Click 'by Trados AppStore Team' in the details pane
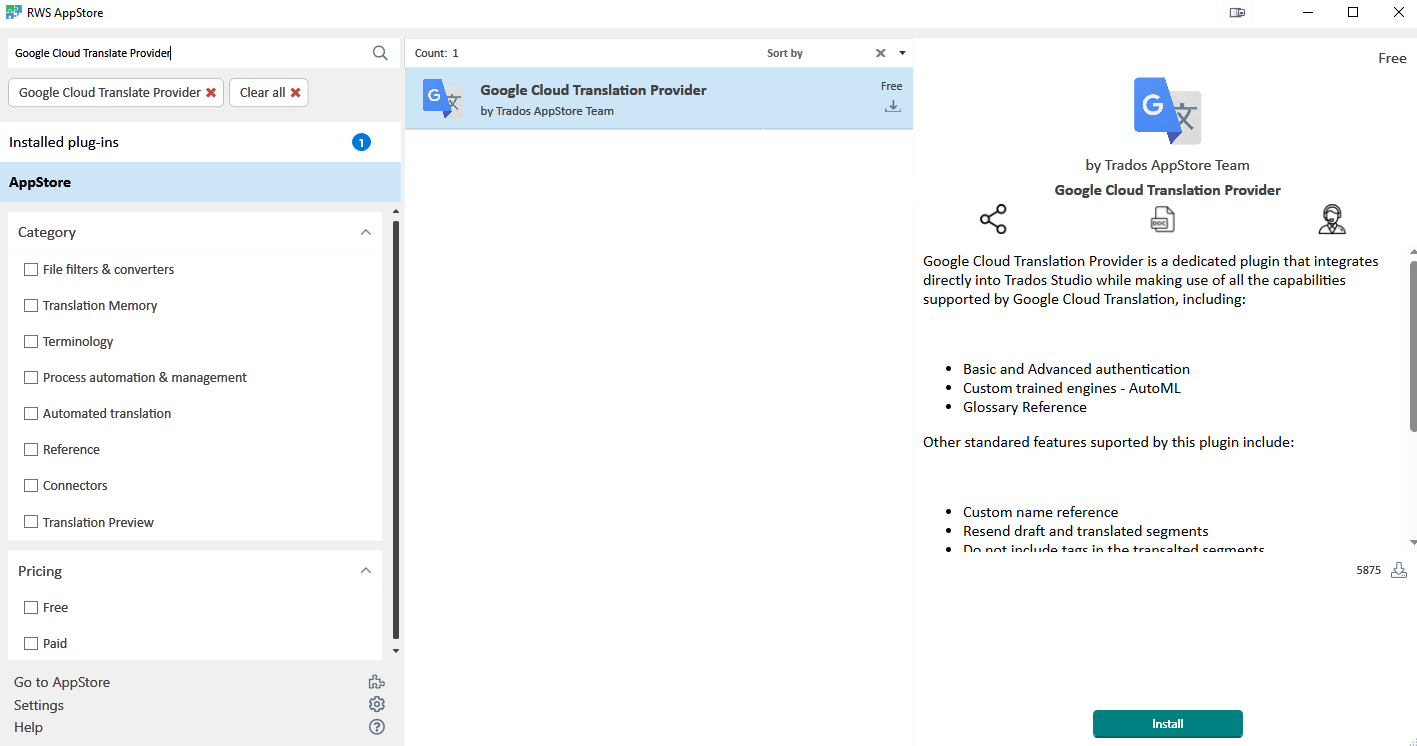This screenshot has width=1417, height=746. [1167, 165]
